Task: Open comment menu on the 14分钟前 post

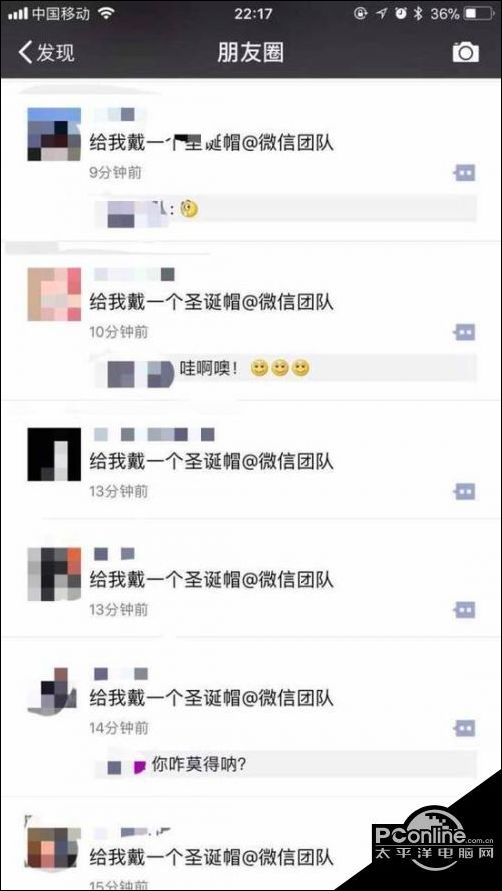Action: (x=464, y=727)
